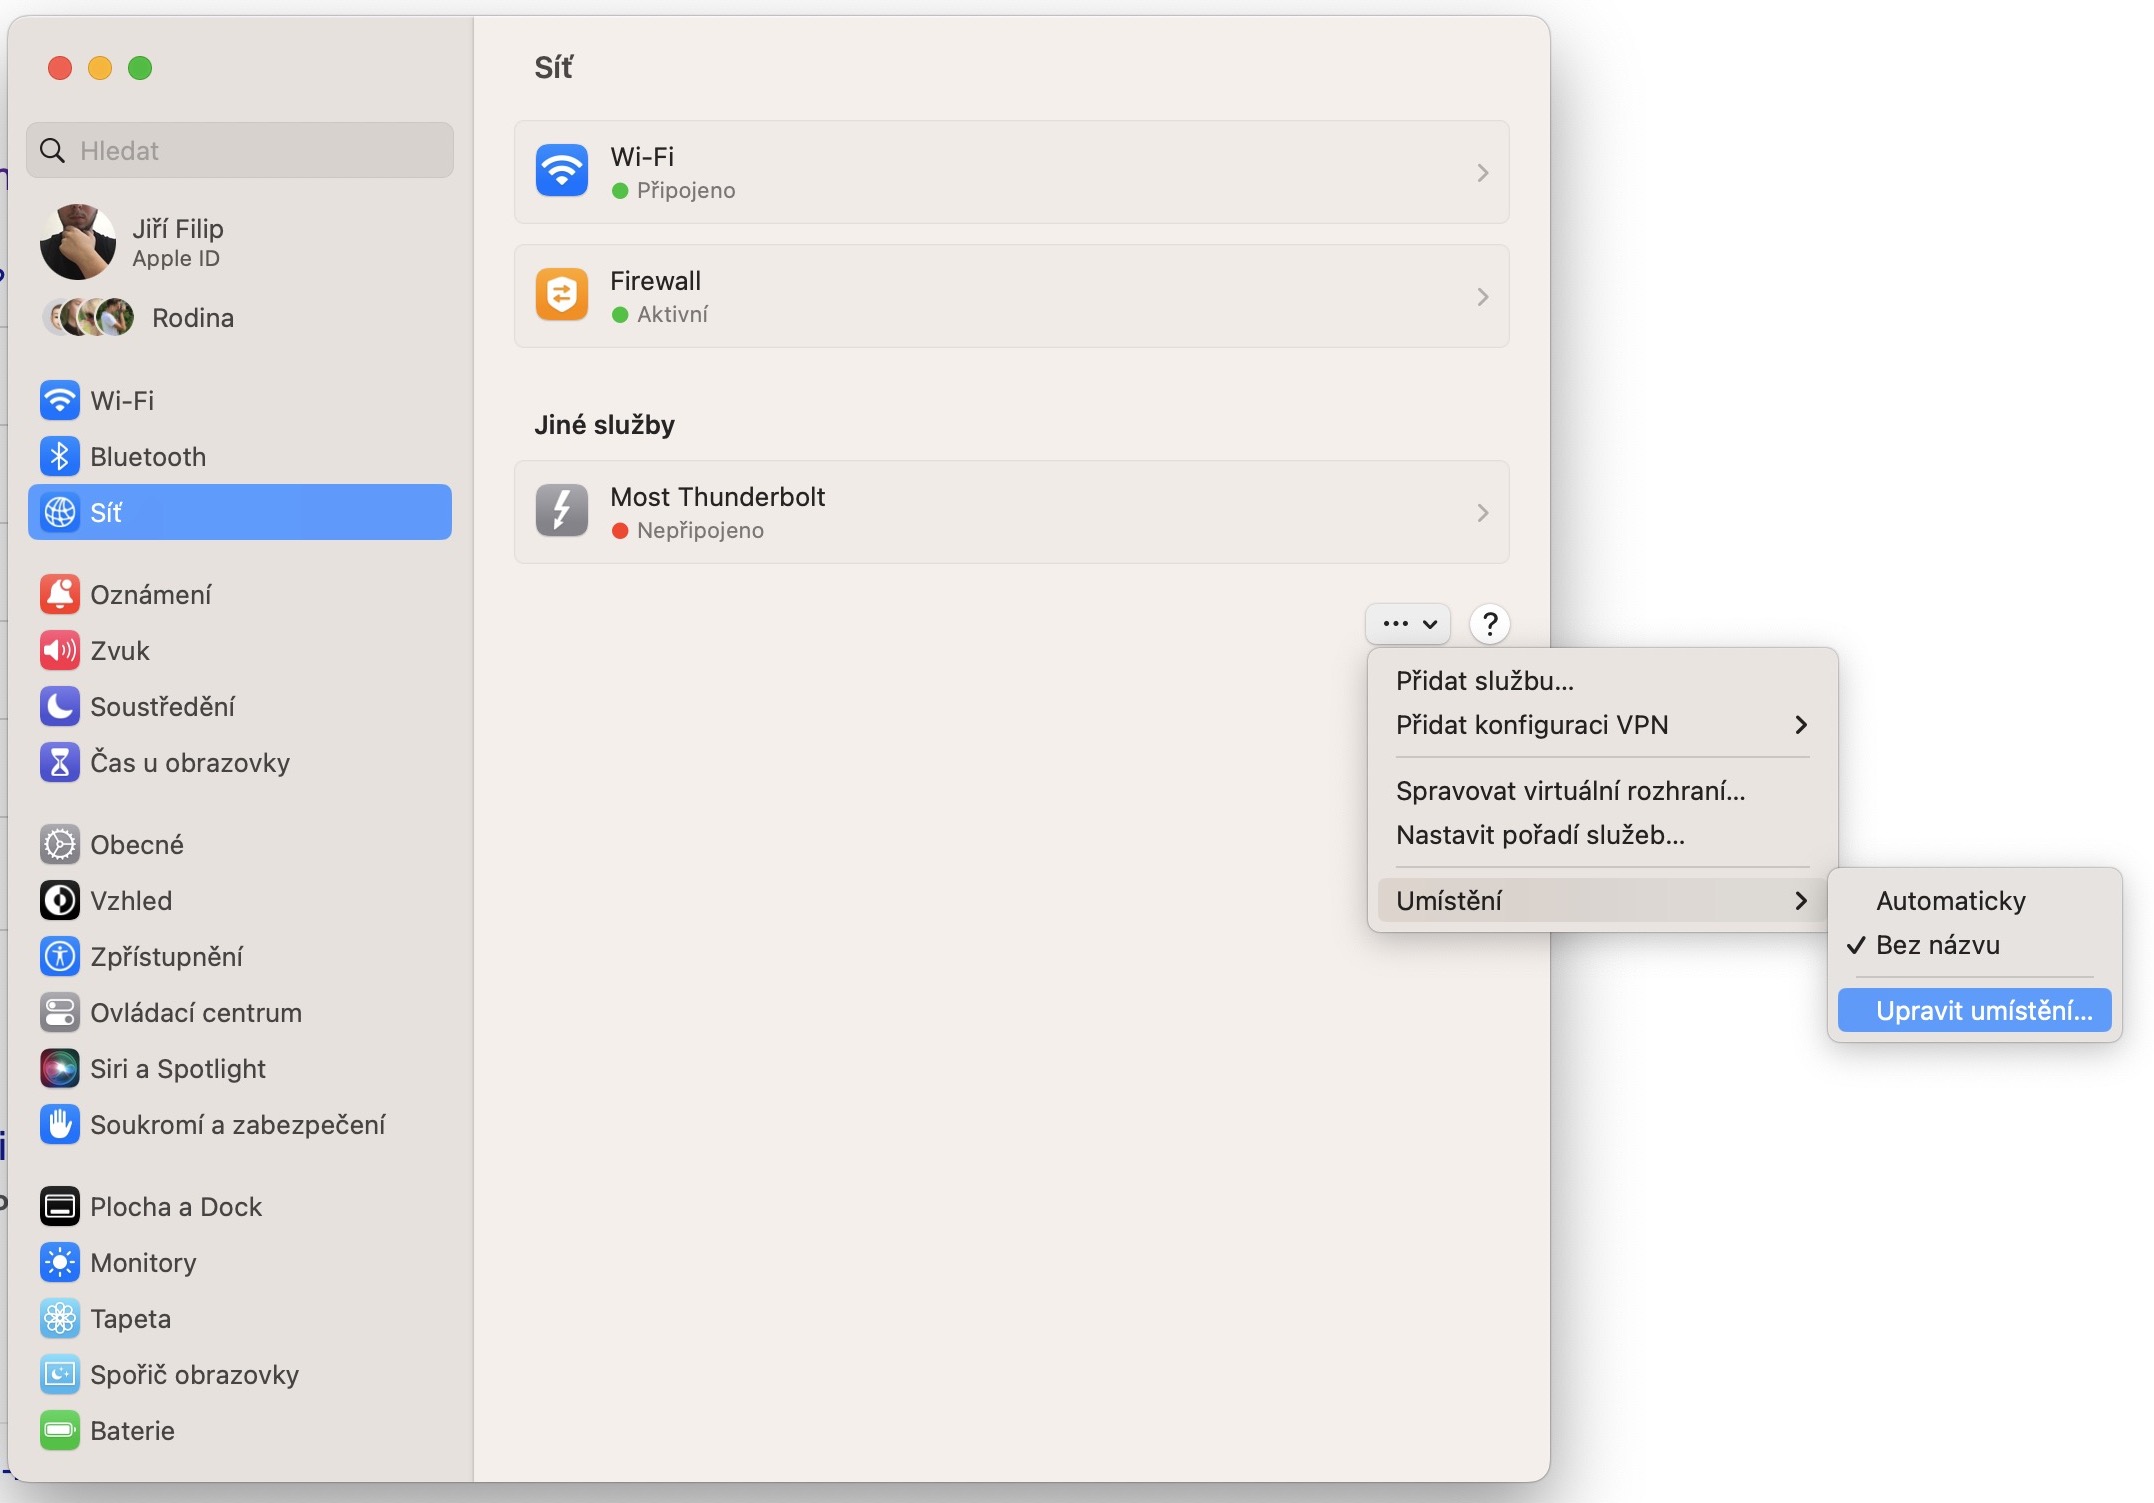2154x1503 pixels.
Task: Open Wi-Fi settings from the sidebar
Action: [121, 400]
